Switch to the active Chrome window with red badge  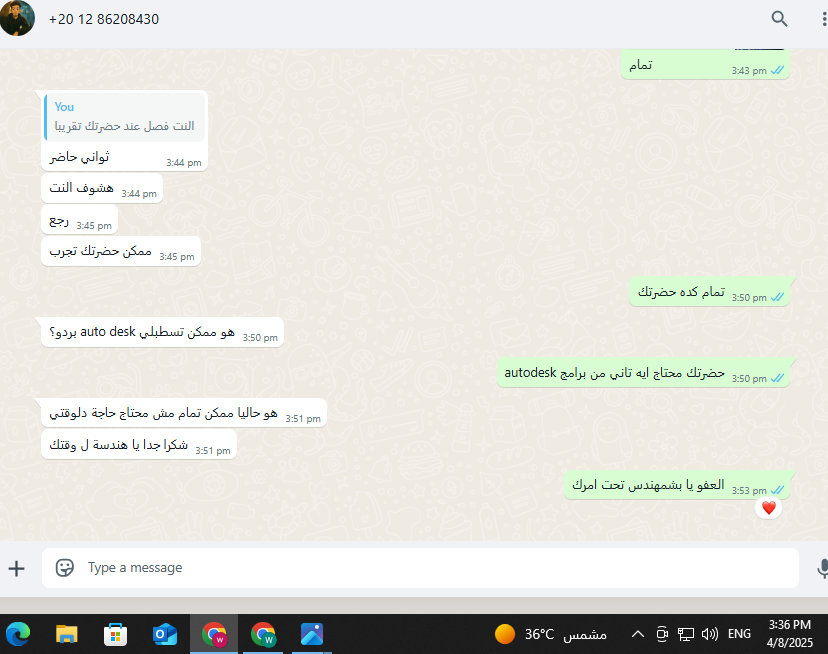pyautogui.click(x=214, y=634)
